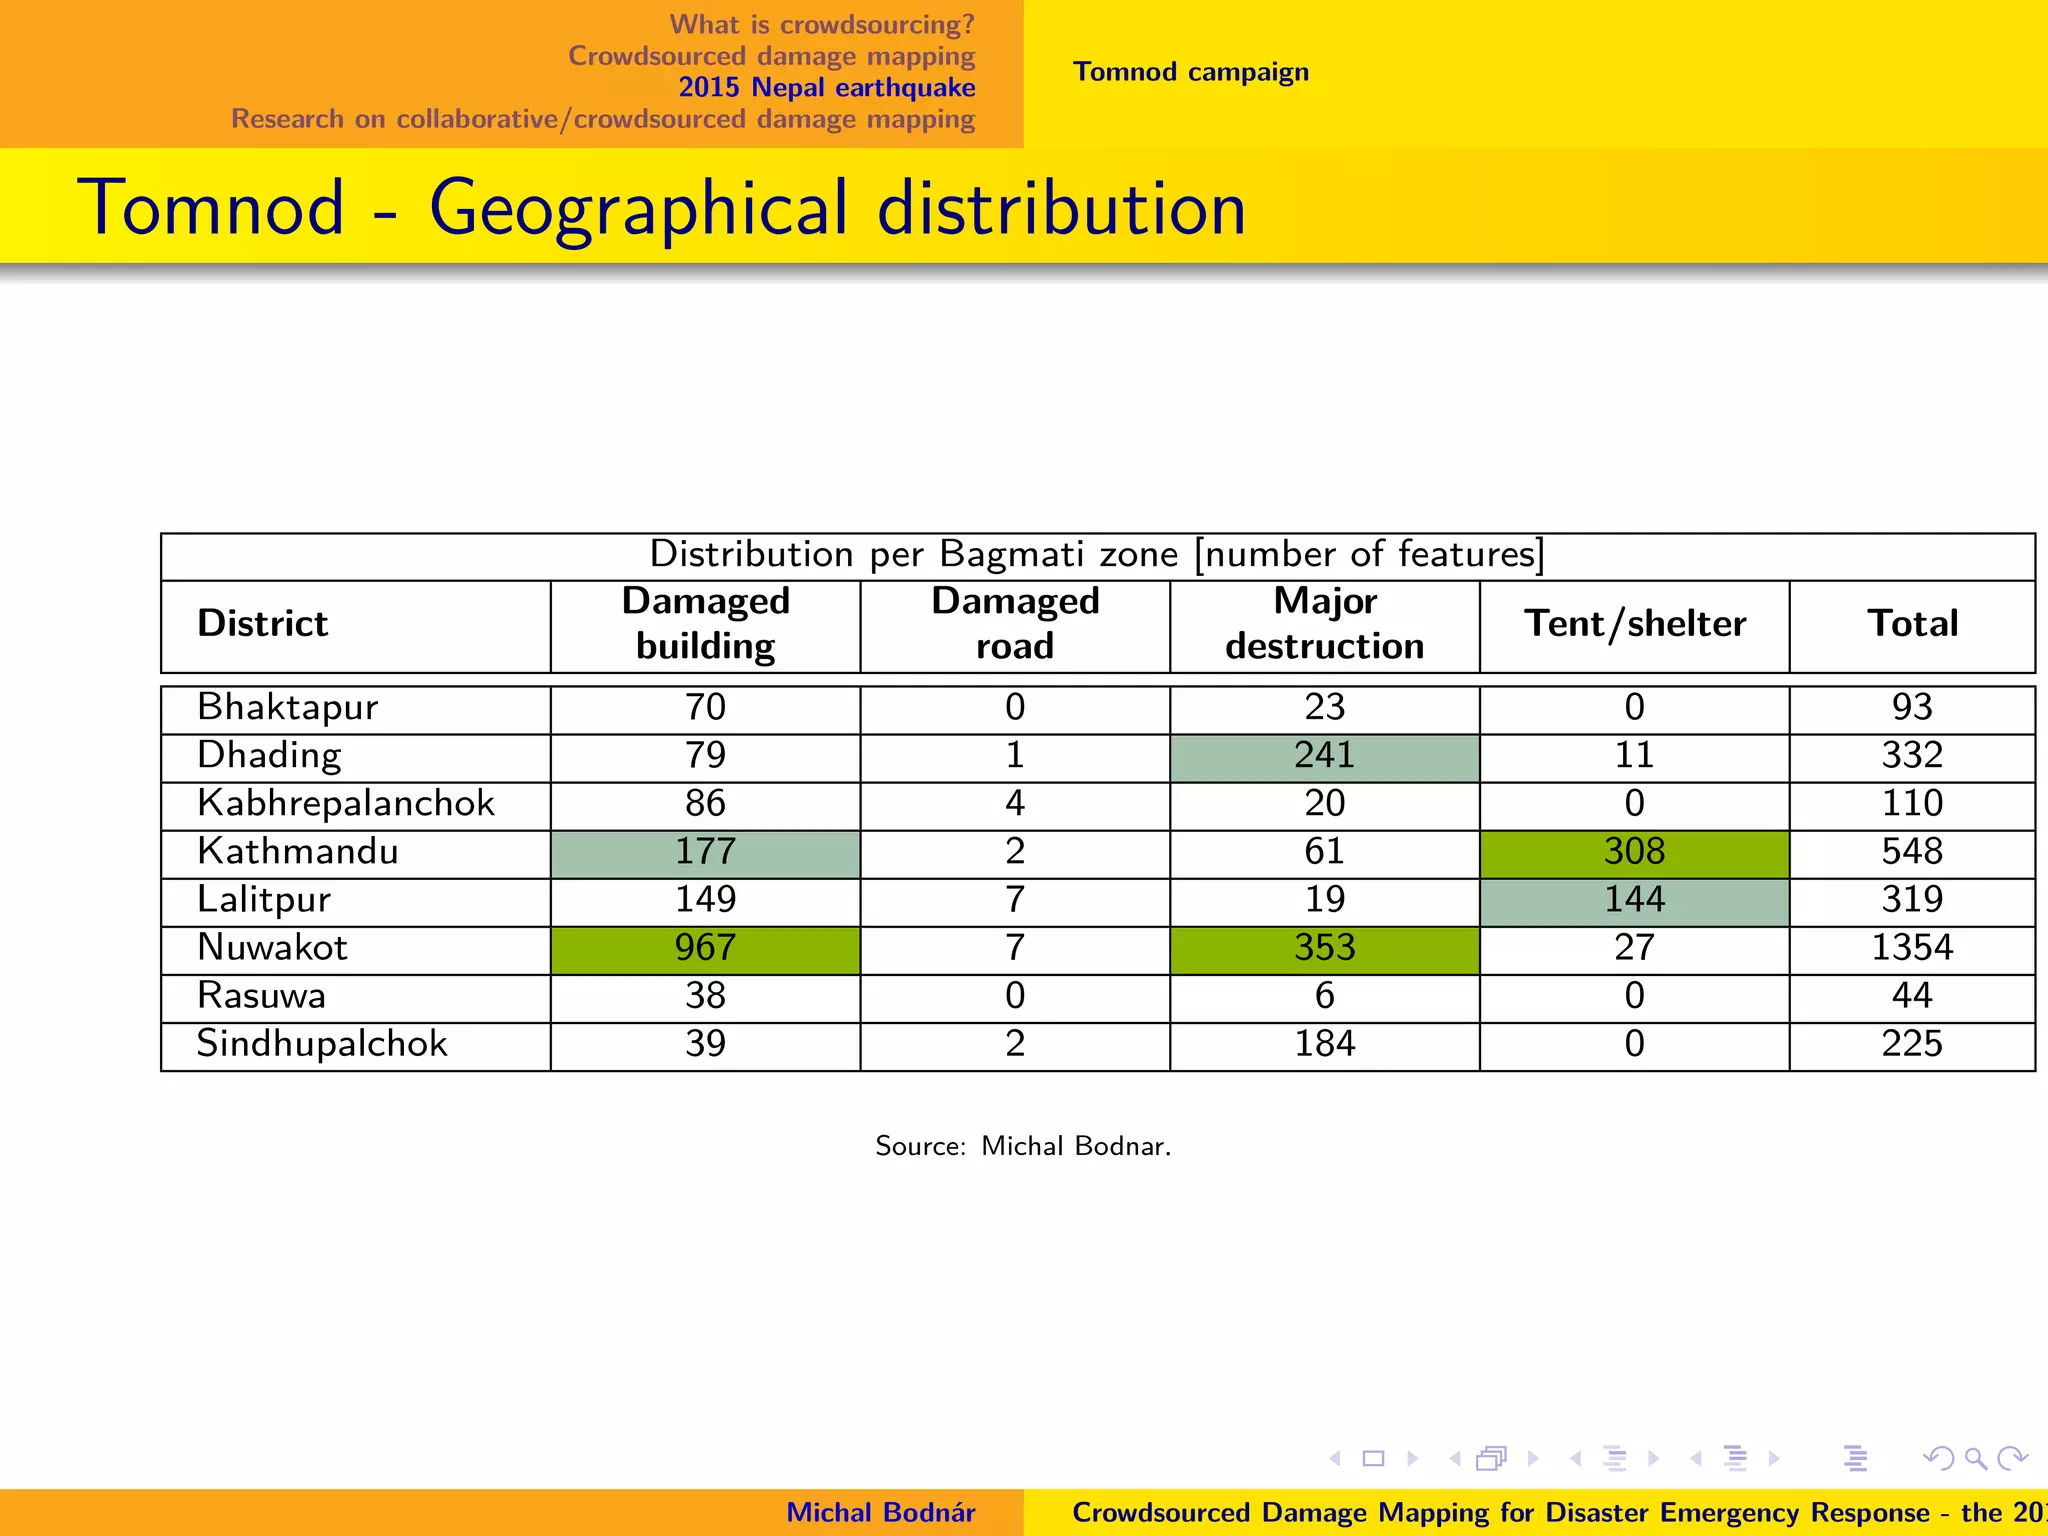Open 'What is crowdsourcing?' section

(822, 24)
